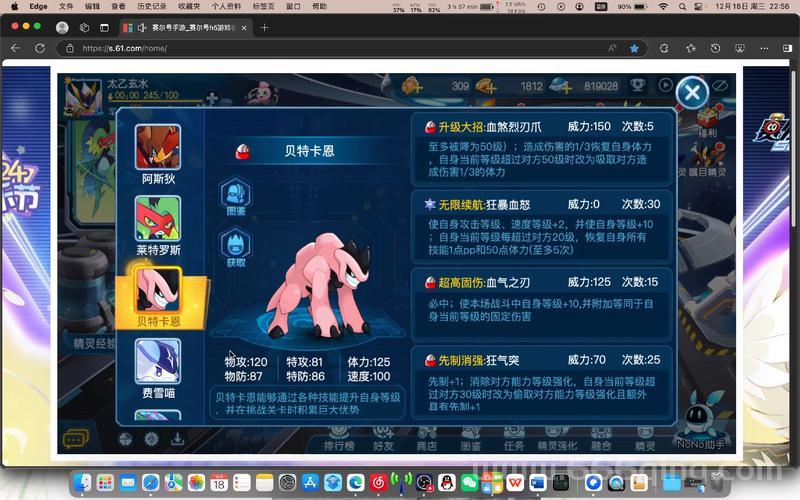The width and height of the screenshot is (800, 500).
Task: Mute the tab via speaker icon
Action: 142,28
